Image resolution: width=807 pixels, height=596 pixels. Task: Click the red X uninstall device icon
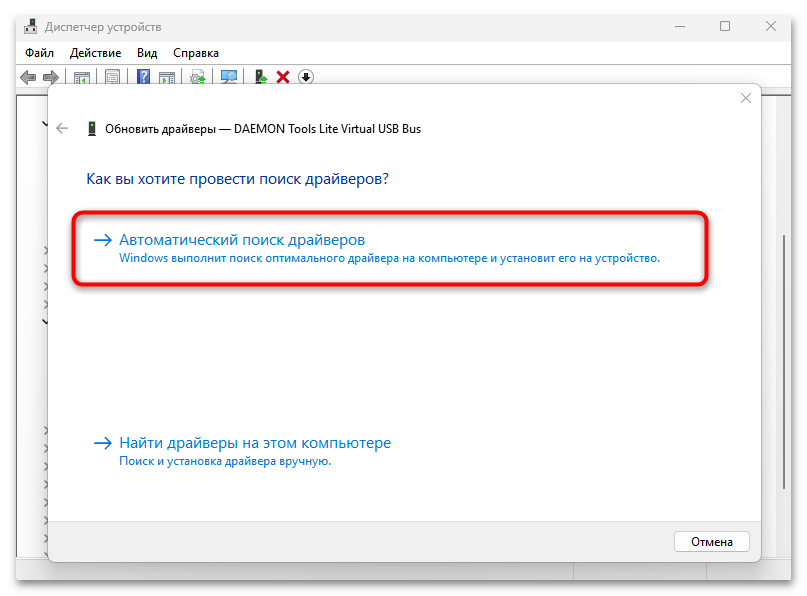coord(283,77)
